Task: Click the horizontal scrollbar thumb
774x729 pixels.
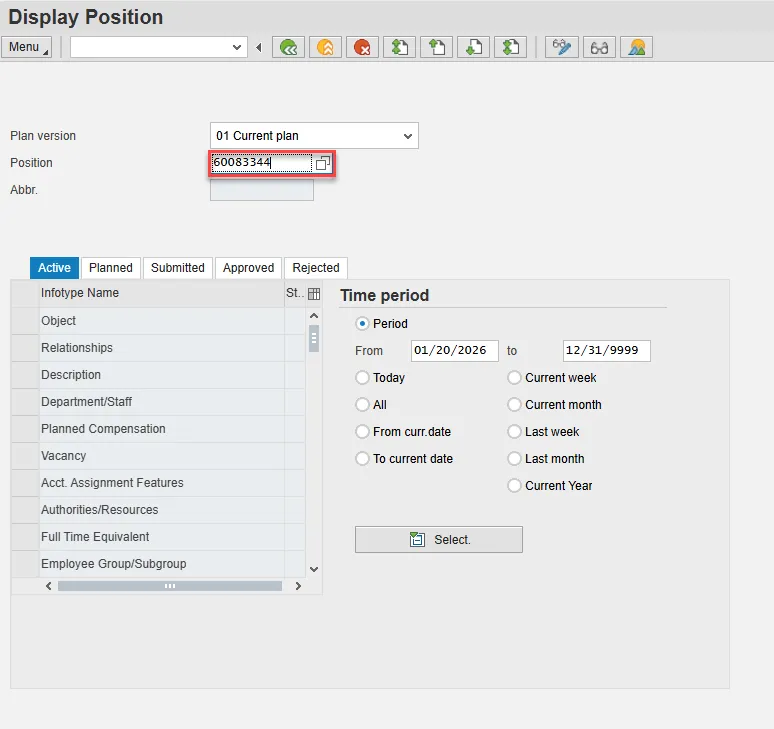Action: [x=170, y=586]
